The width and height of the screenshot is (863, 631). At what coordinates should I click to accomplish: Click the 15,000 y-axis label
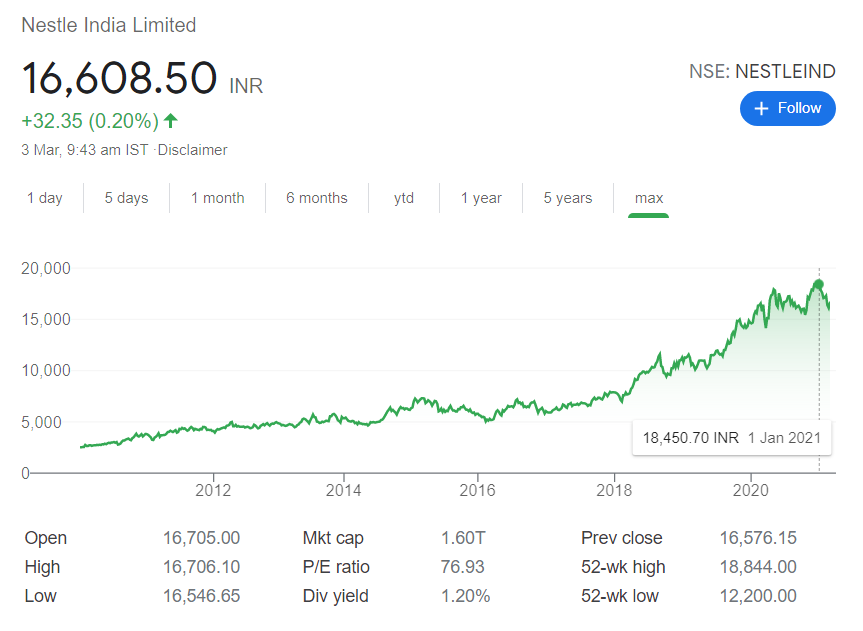click(x=46, y=319)
